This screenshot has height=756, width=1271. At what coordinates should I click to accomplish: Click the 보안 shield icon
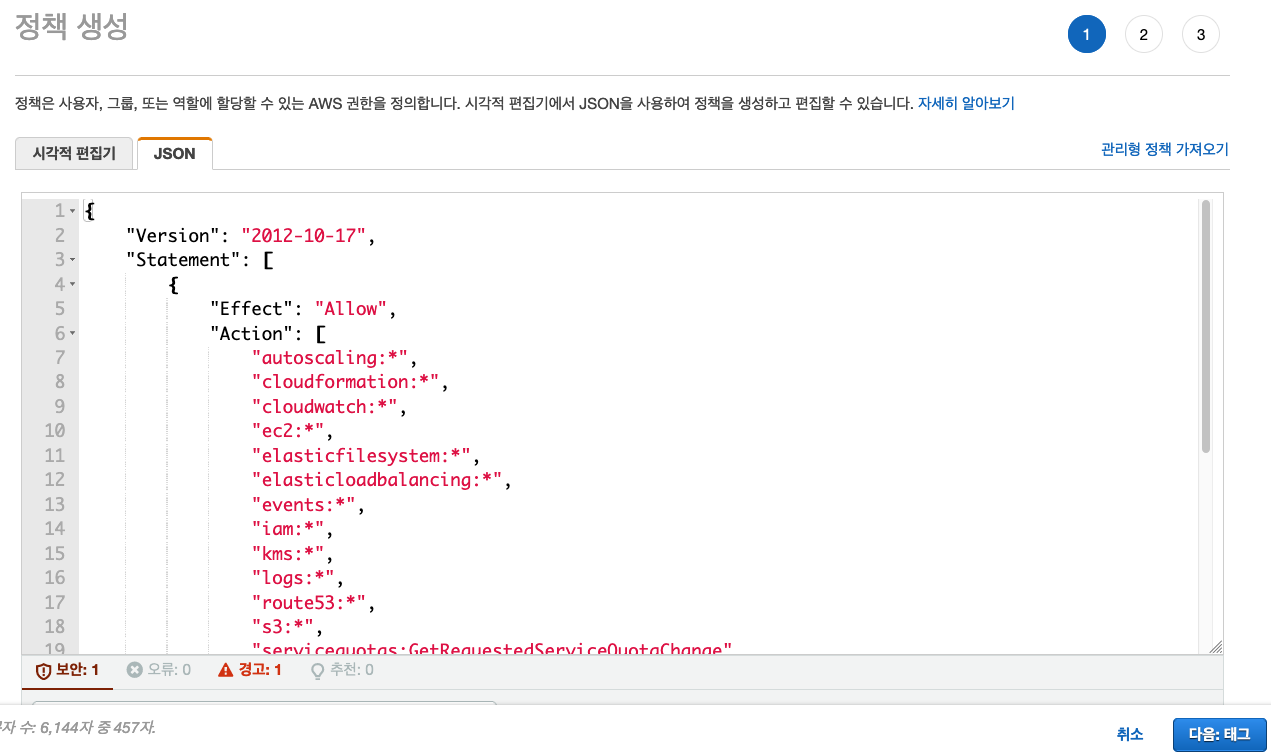(43, 670)
